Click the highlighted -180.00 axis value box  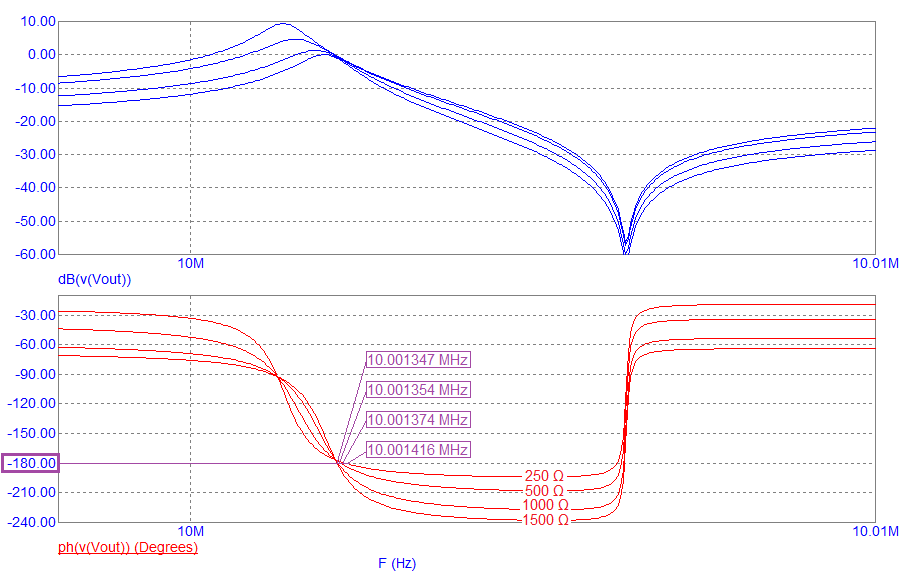click(x=31, y=463)
